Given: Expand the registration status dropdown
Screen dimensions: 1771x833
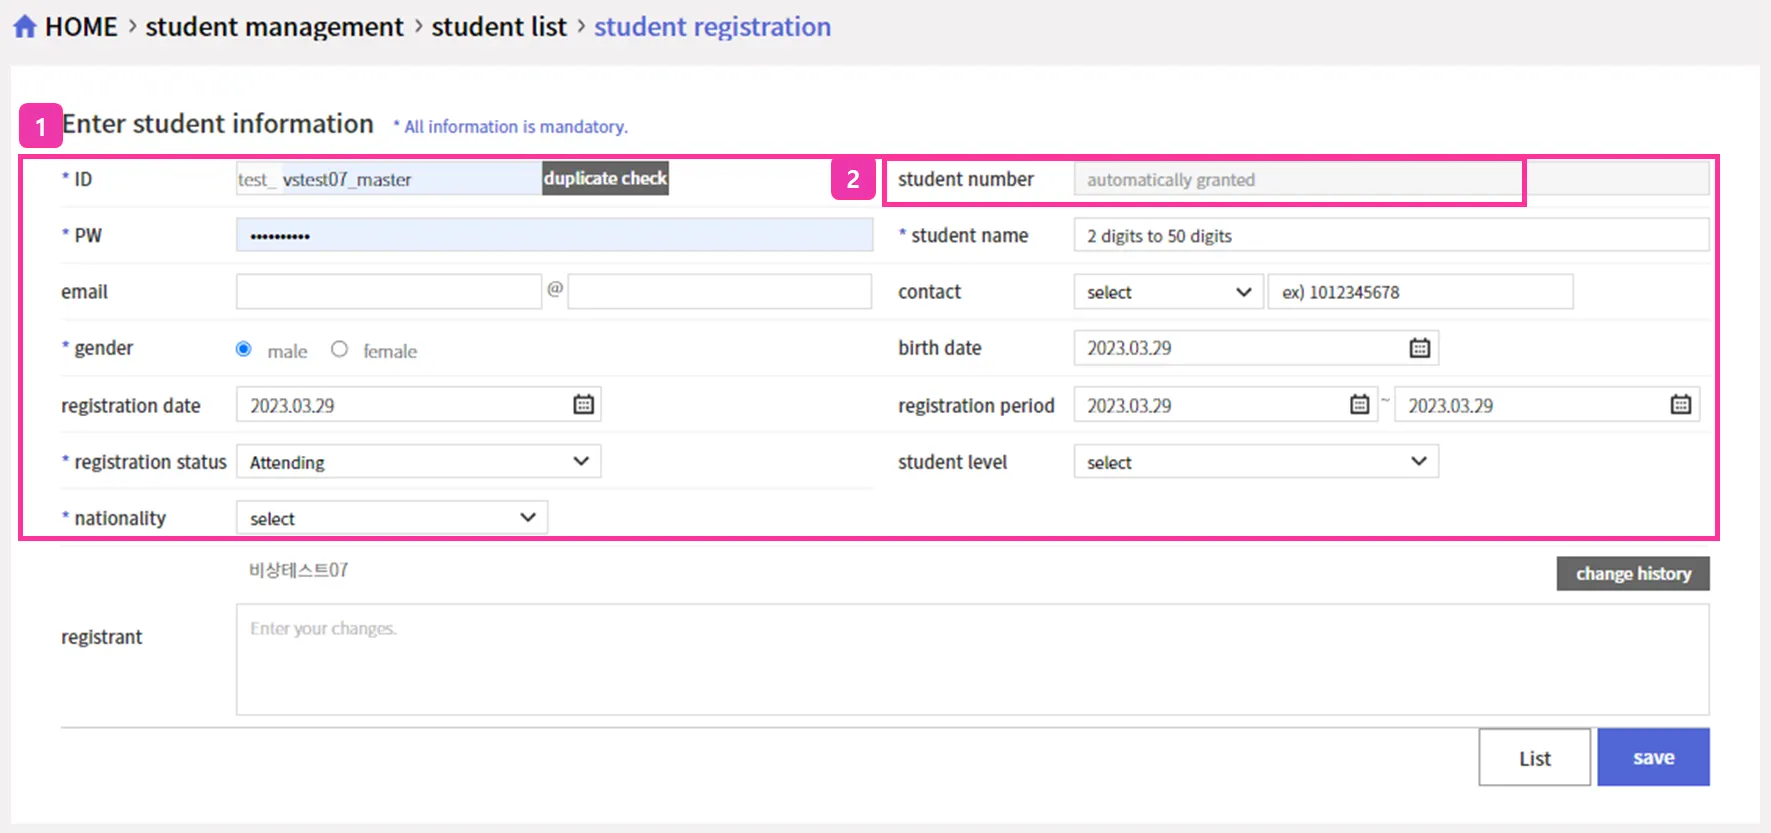Looking at the screenshot, I should 418,461.
